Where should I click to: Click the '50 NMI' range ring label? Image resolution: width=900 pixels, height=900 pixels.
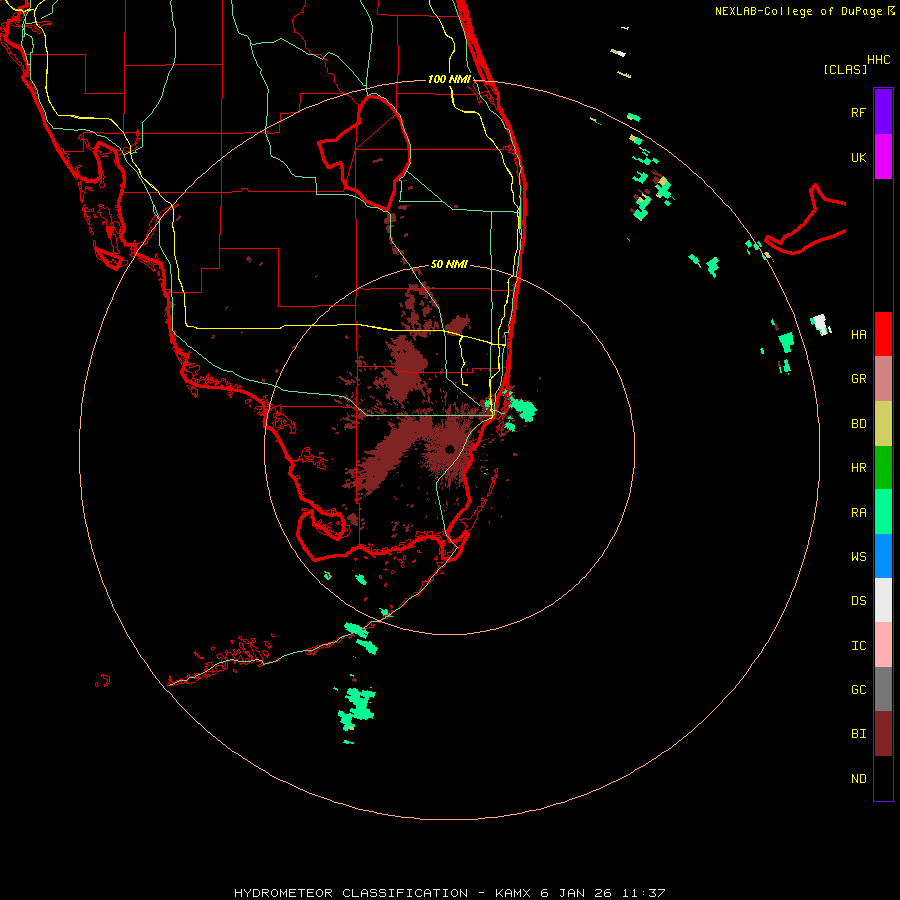449,264
